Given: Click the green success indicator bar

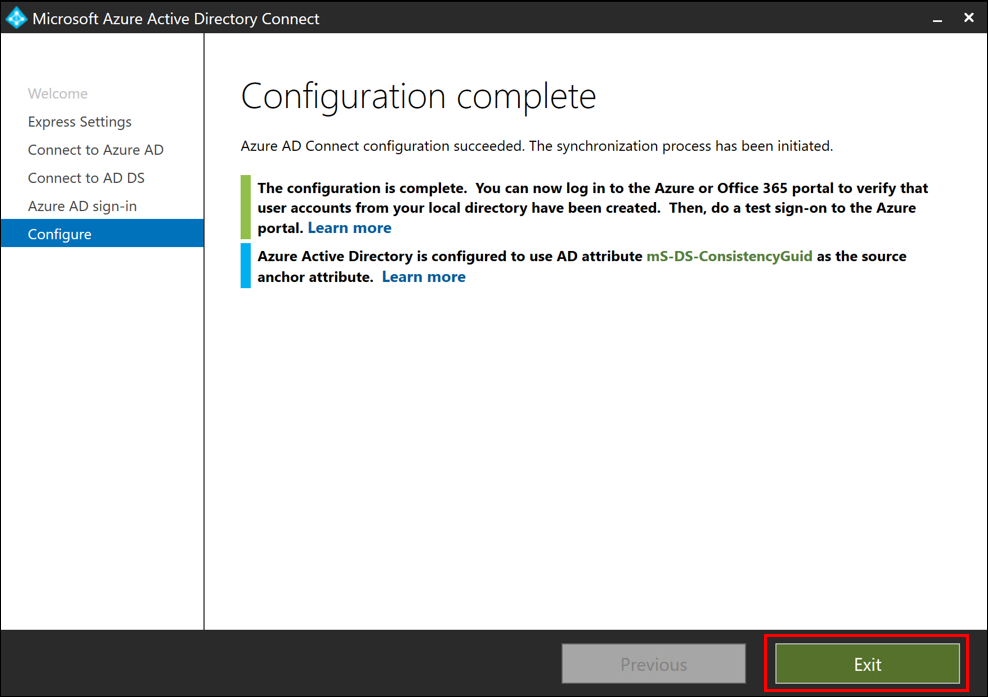Looking at the screenshot, I should click(246, 207).
